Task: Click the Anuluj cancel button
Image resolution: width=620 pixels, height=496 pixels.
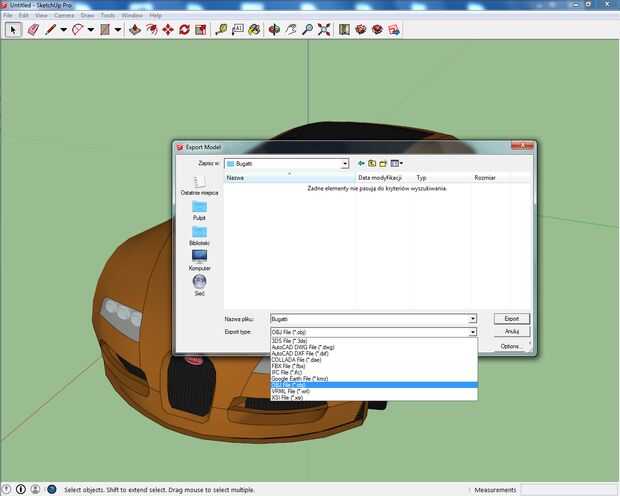Action: (512, 331)
